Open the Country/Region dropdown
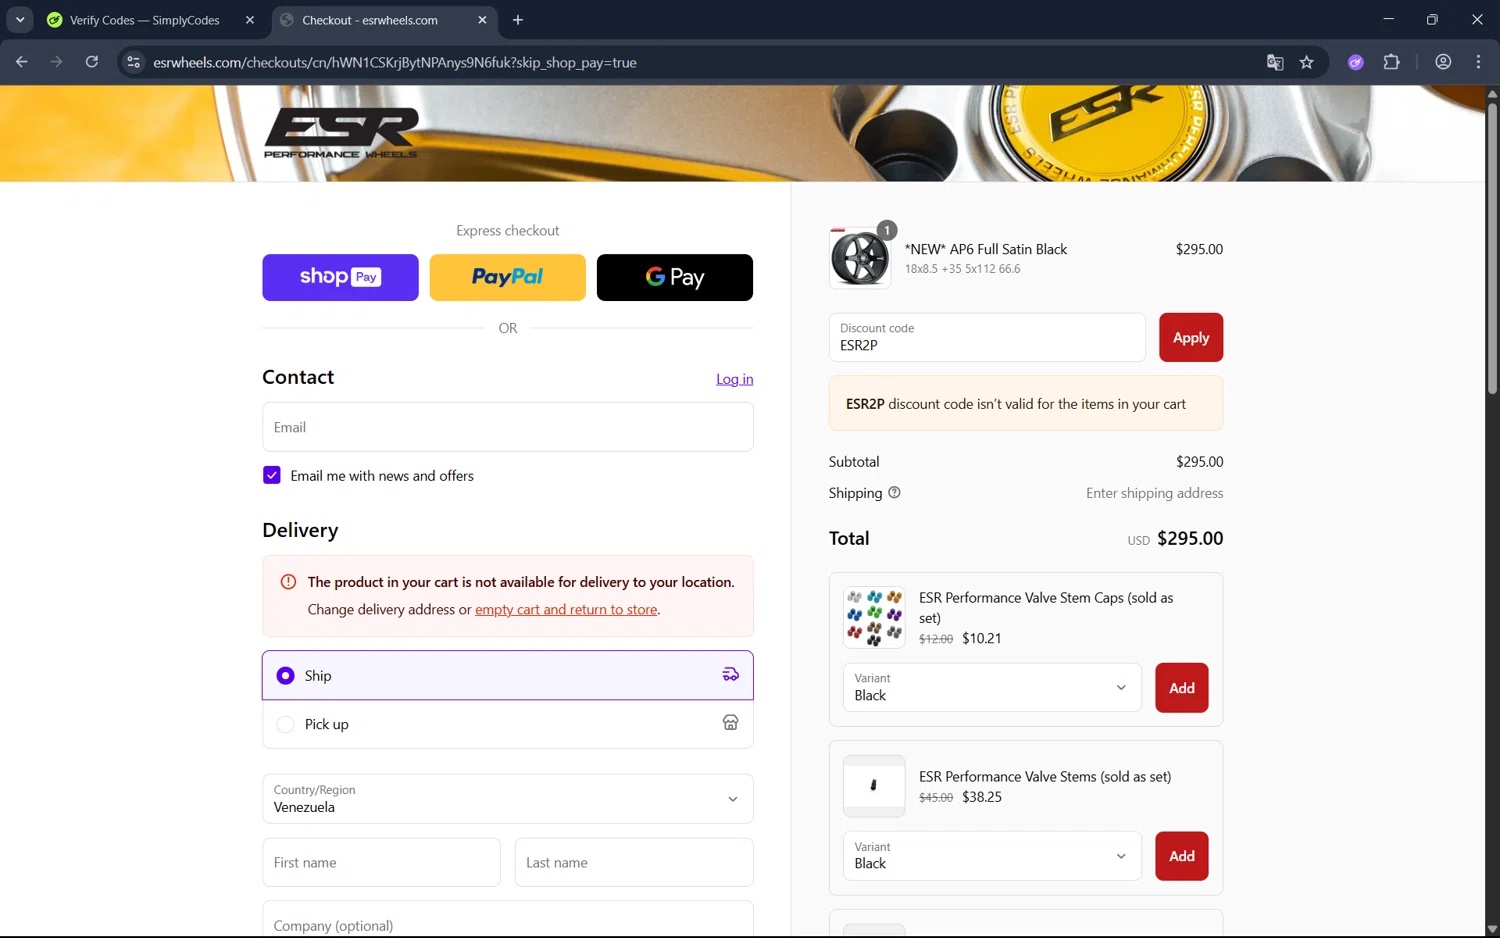 [508, 799]
